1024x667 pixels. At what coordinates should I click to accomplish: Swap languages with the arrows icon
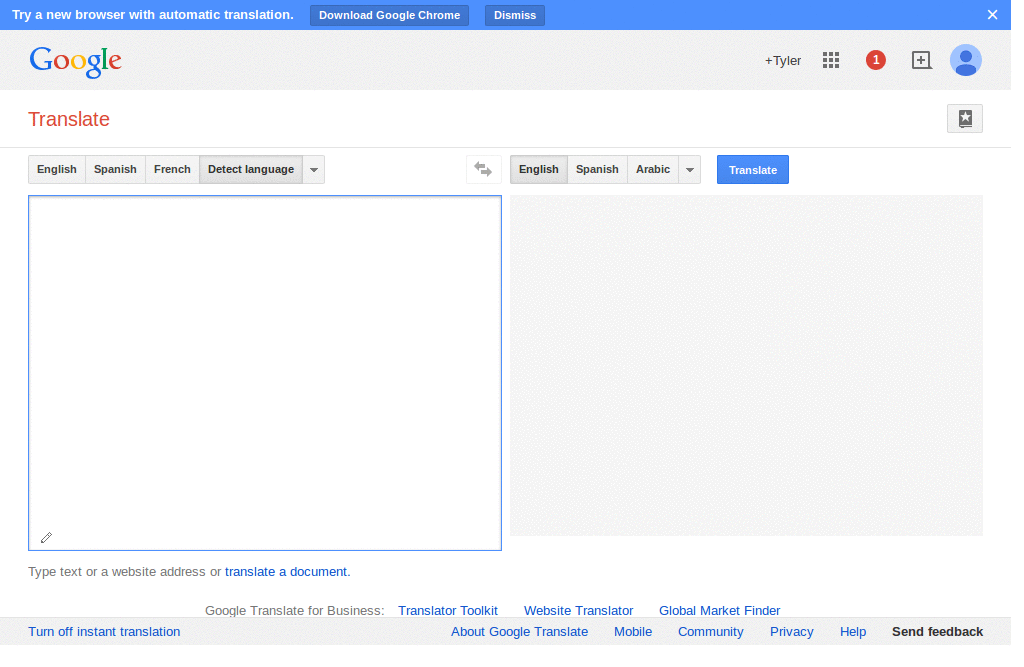tap(483, 169)
